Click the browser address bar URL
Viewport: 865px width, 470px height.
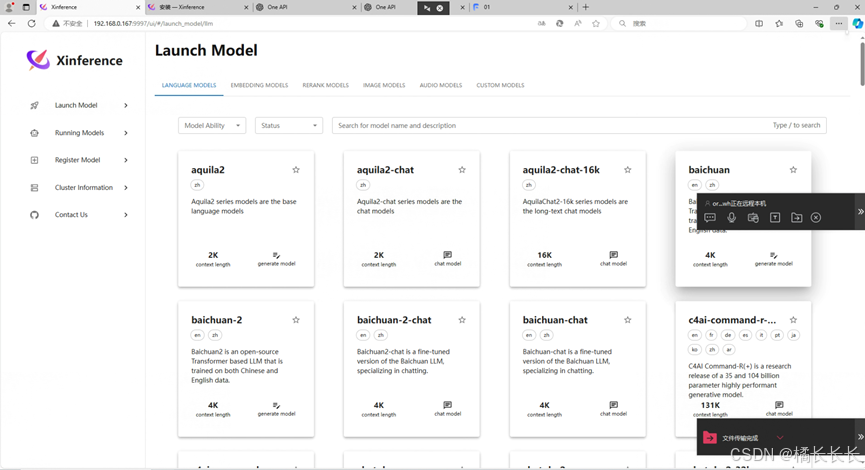[153, 24]
